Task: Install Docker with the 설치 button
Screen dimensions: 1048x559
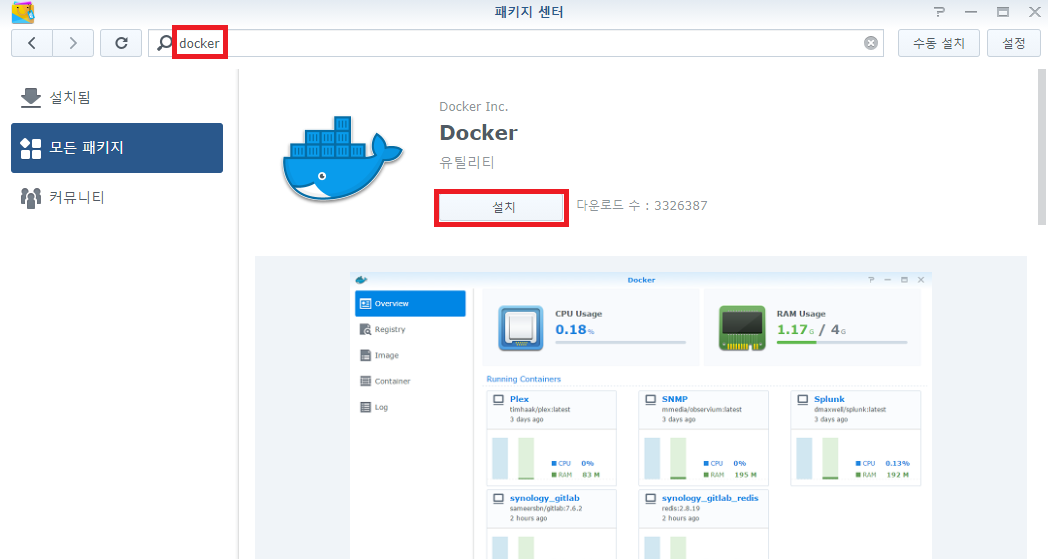Action: [x=501, y=207]
